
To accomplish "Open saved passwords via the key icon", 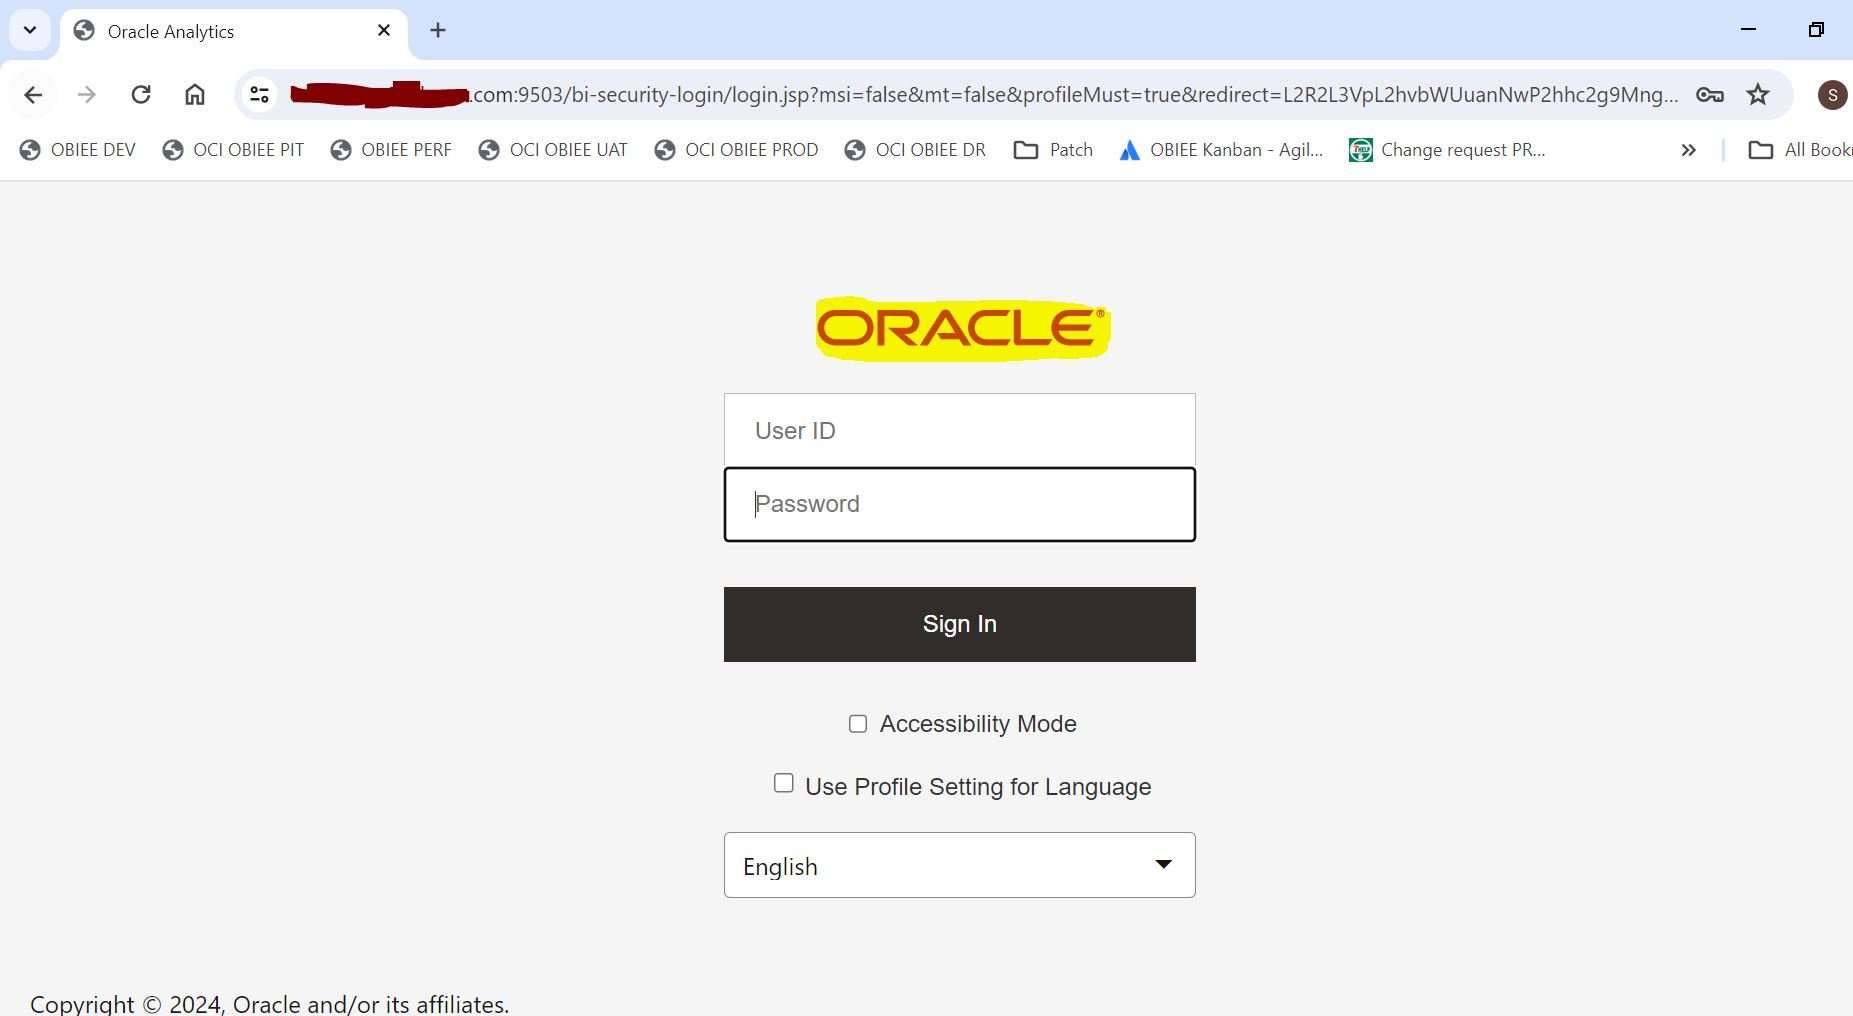I will tap(1709, 94).
